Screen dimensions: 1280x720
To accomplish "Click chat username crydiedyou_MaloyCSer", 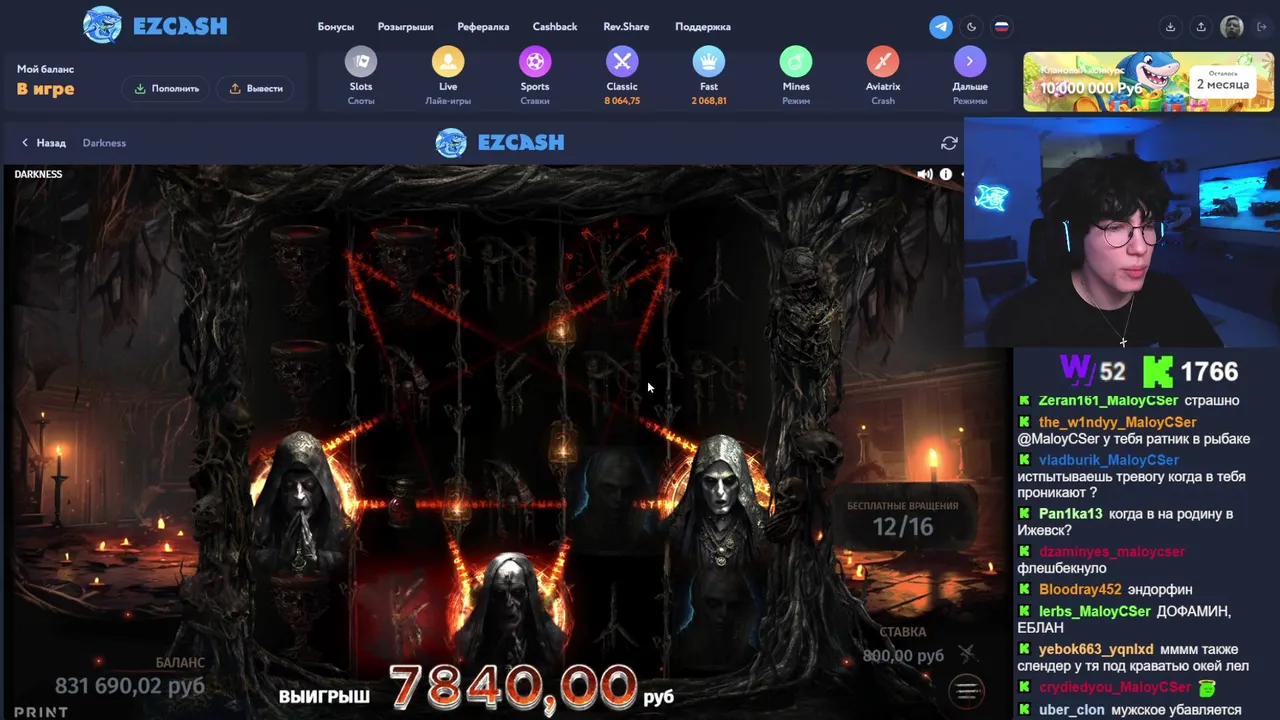I will pos(1114,688).
